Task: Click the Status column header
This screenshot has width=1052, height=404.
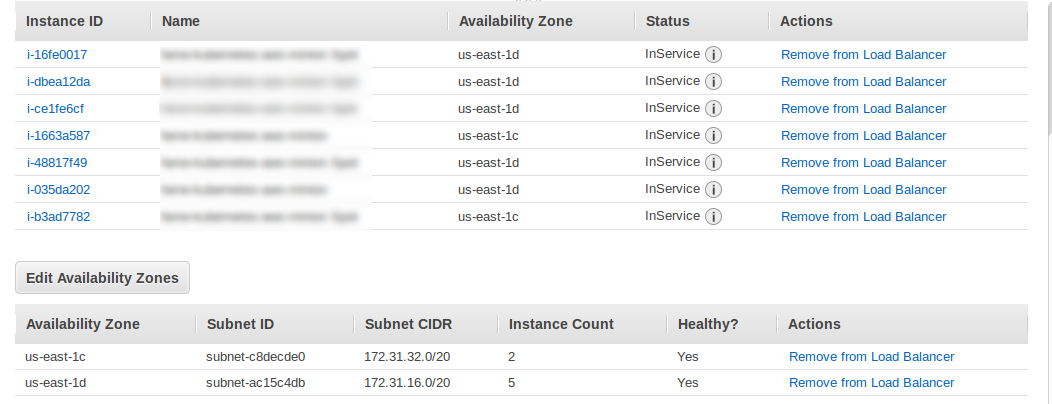Action: (x=668, y=21)
